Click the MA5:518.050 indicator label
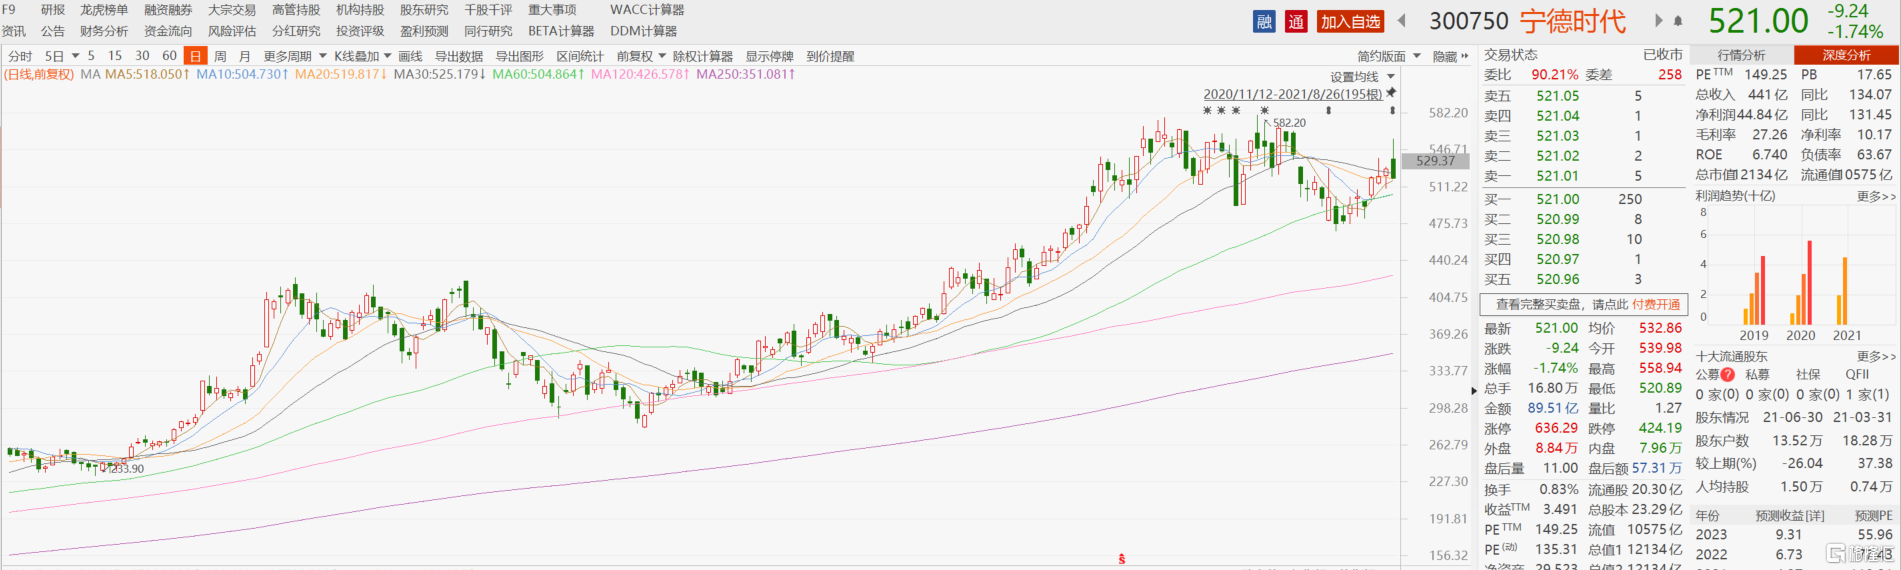Image resolution: width=1901 pixels, height=570 pixels. 147,75
